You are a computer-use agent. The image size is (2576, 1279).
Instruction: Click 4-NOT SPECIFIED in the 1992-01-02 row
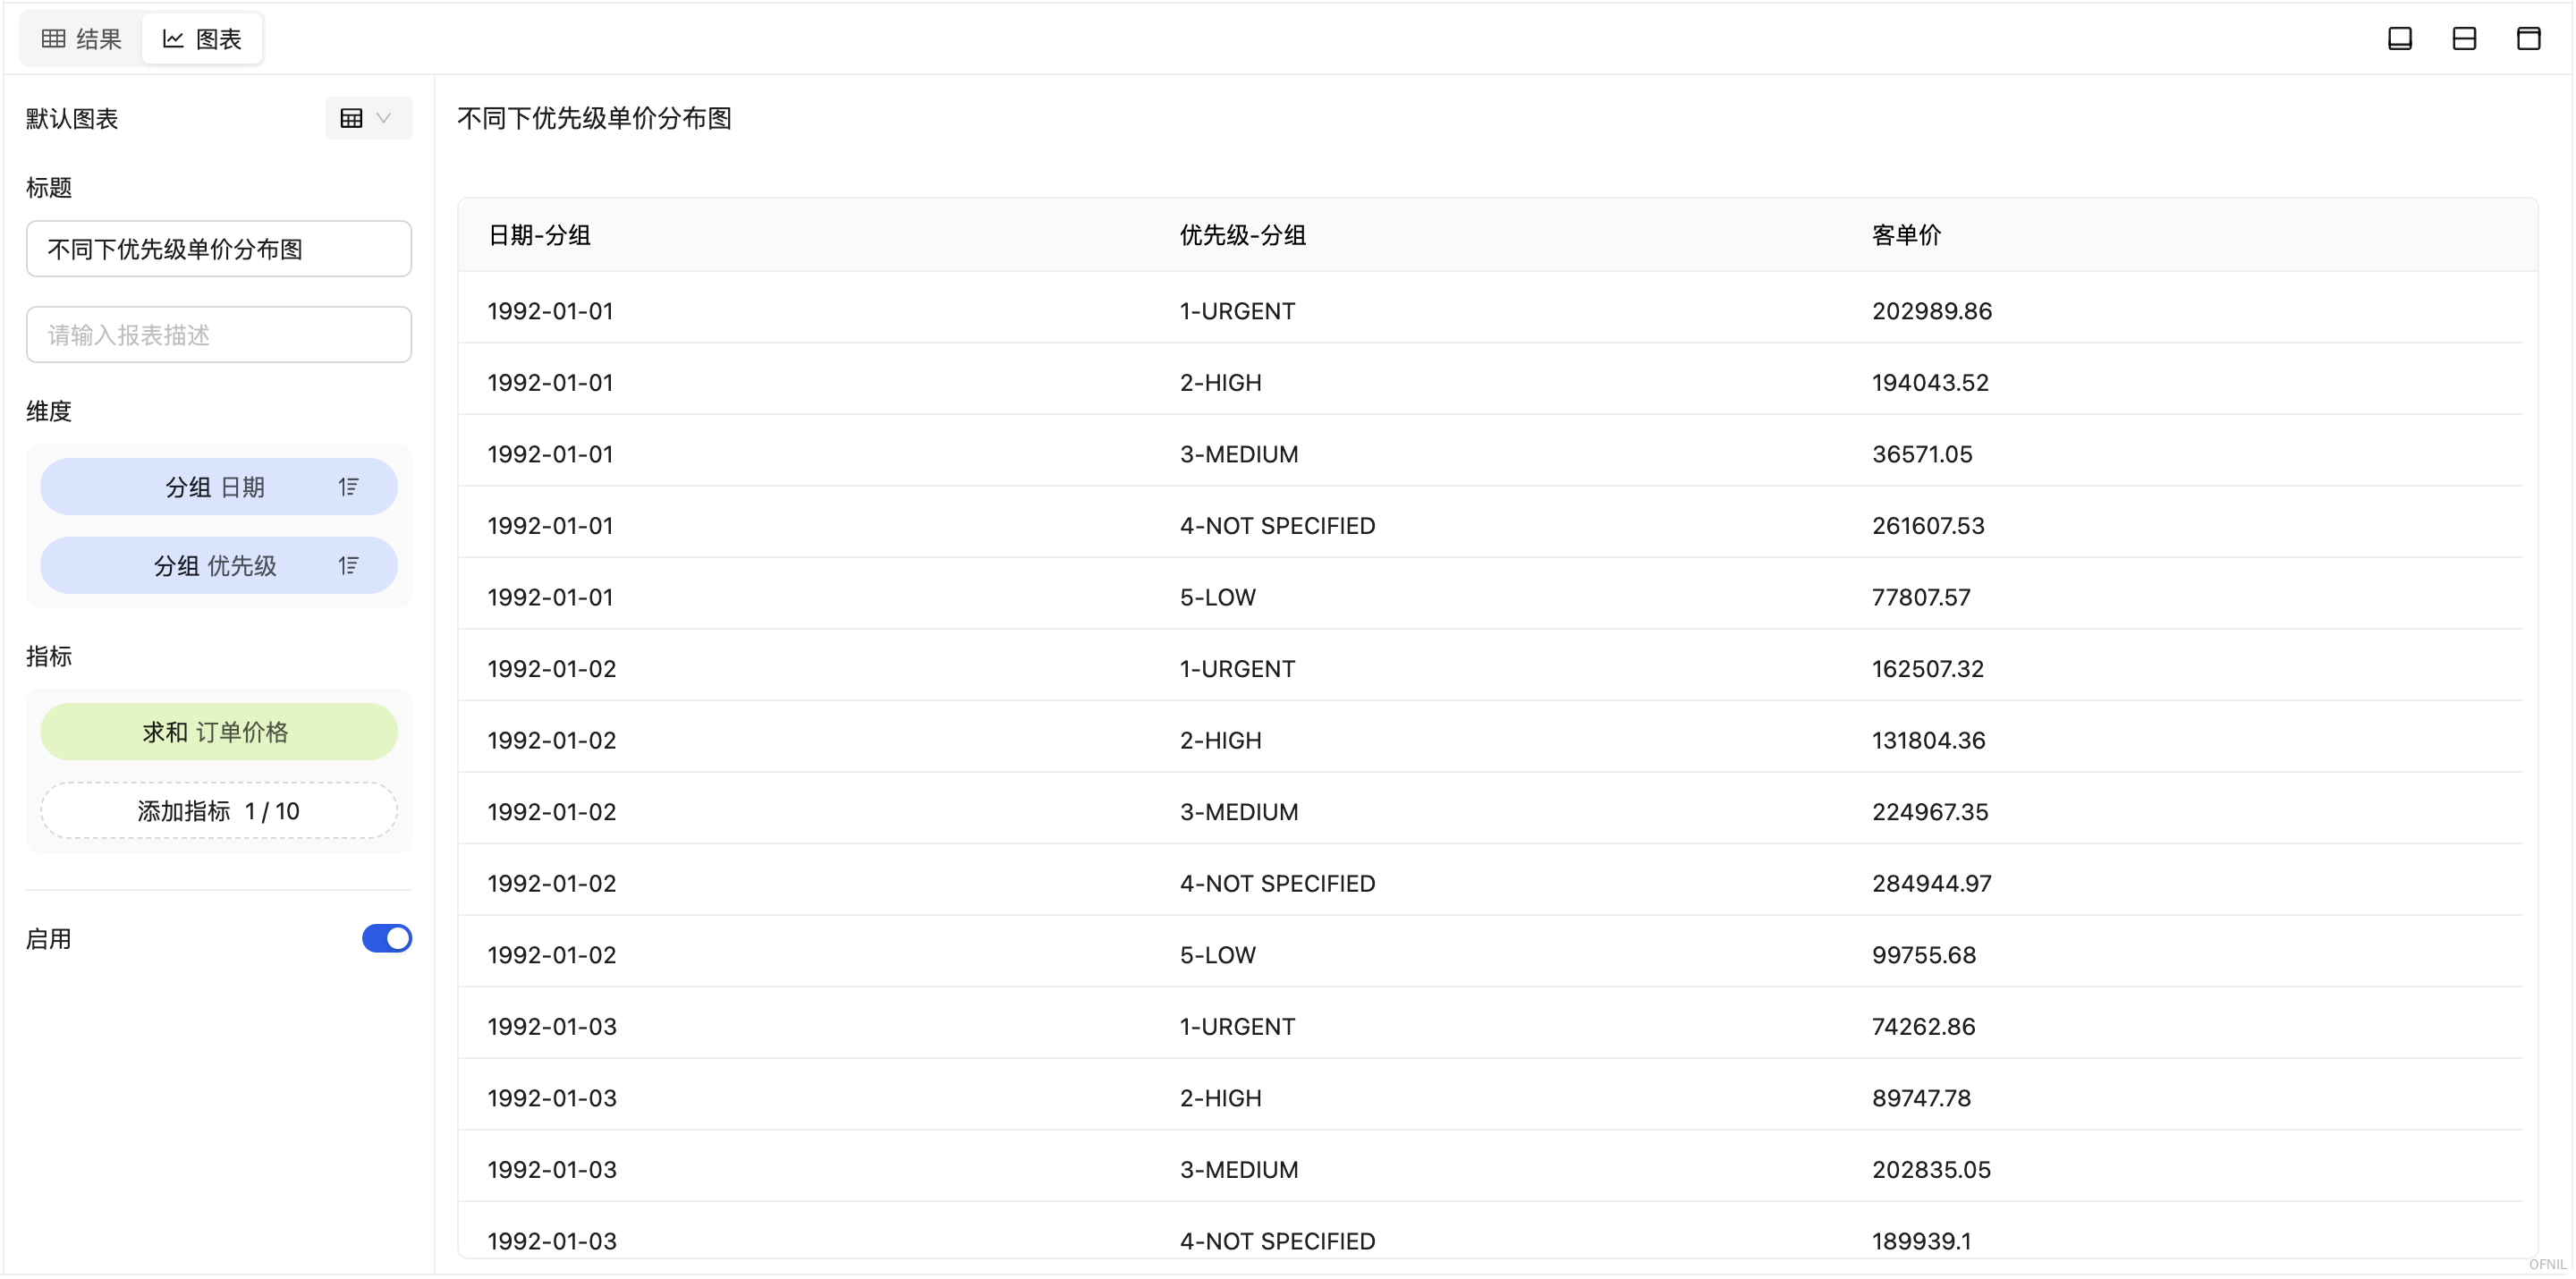tap(1277, 884)
